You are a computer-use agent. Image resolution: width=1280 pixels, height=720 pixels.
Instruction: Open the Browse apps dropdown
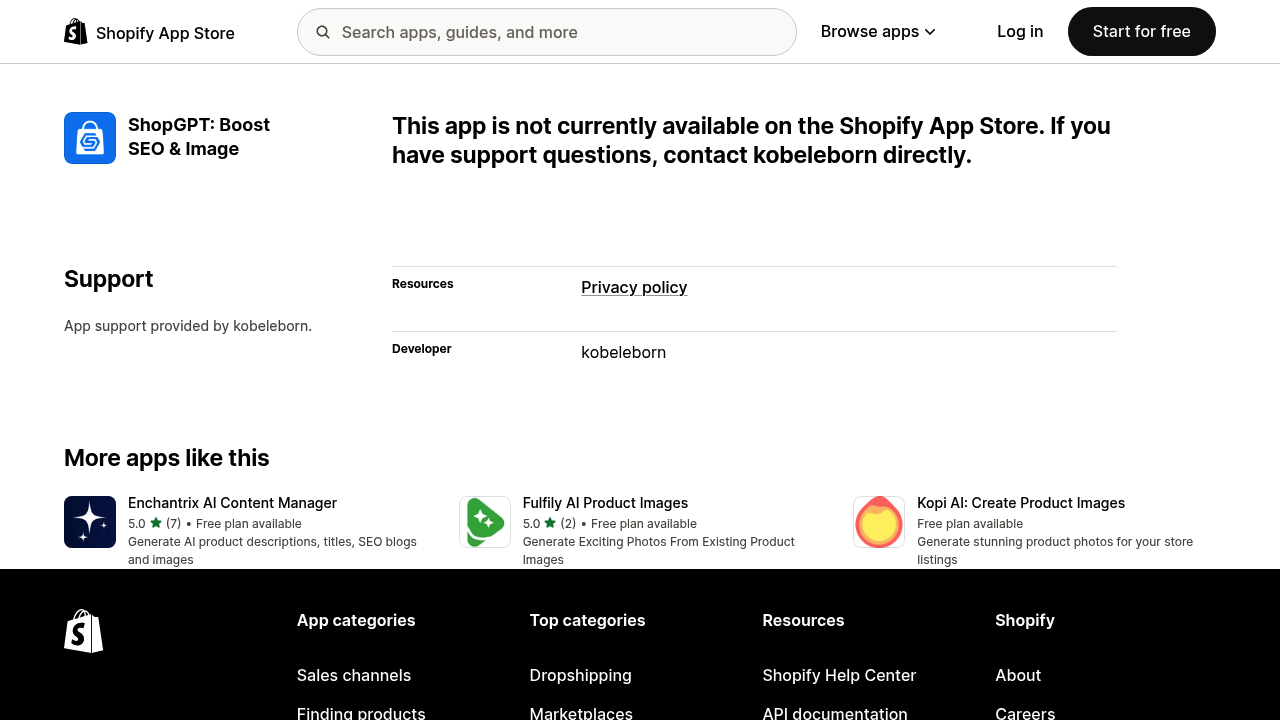pyautogui.click(x=877, y=31)
